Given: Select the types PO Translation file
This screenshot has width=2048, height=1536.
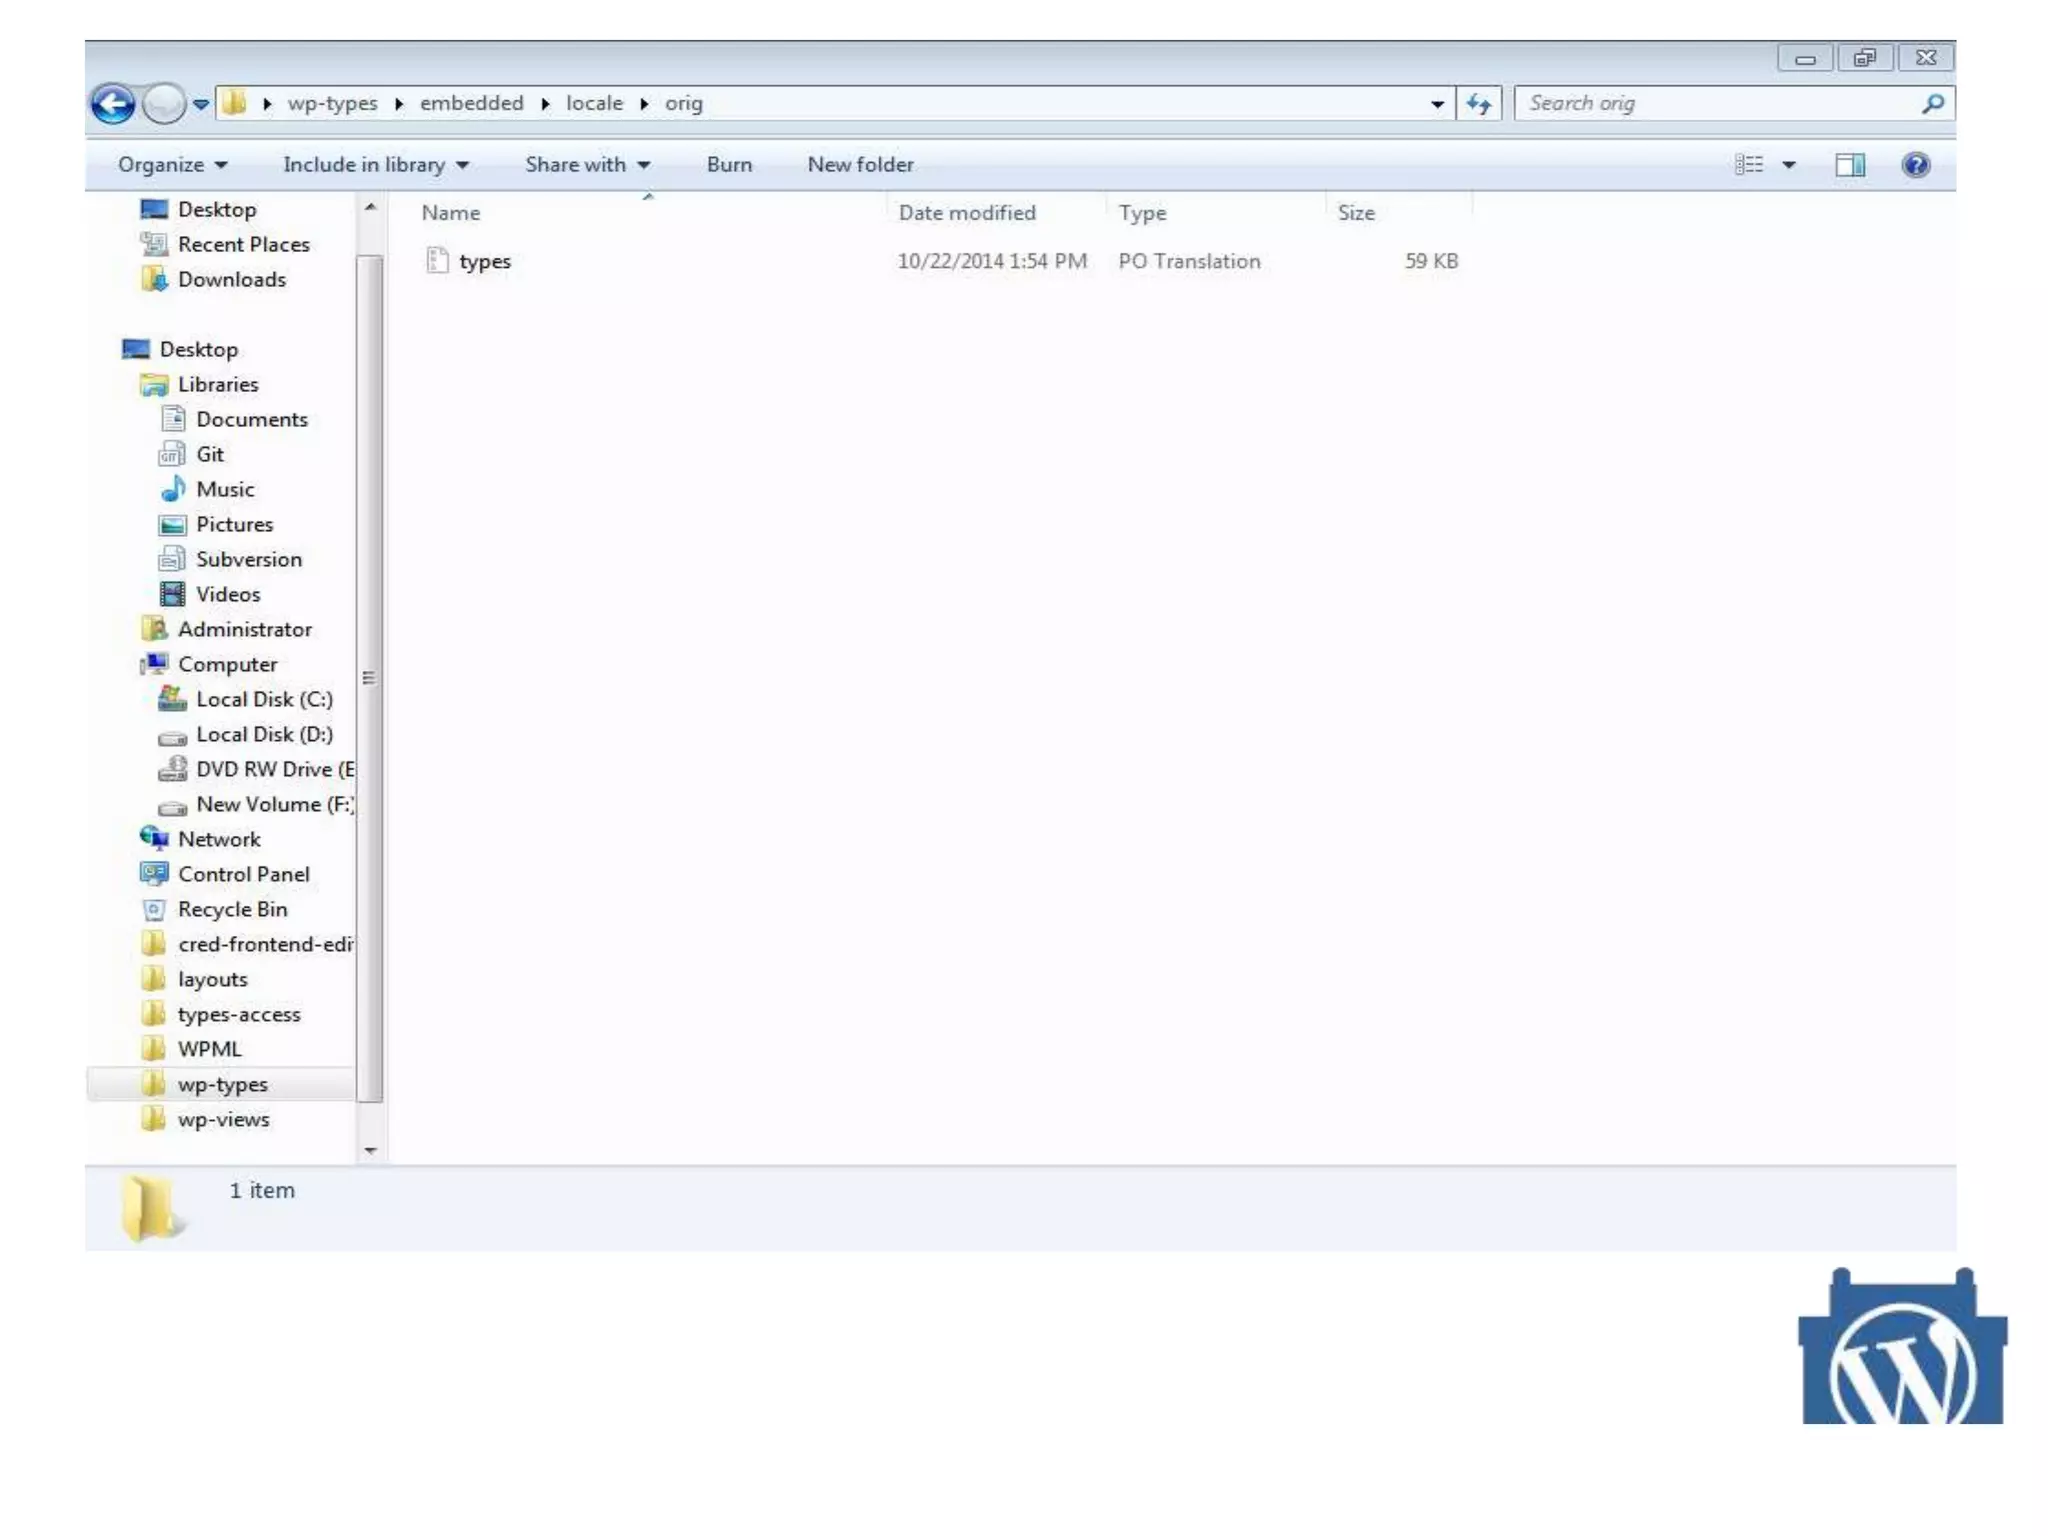Looking at the screenshot, I should [485, 261].
